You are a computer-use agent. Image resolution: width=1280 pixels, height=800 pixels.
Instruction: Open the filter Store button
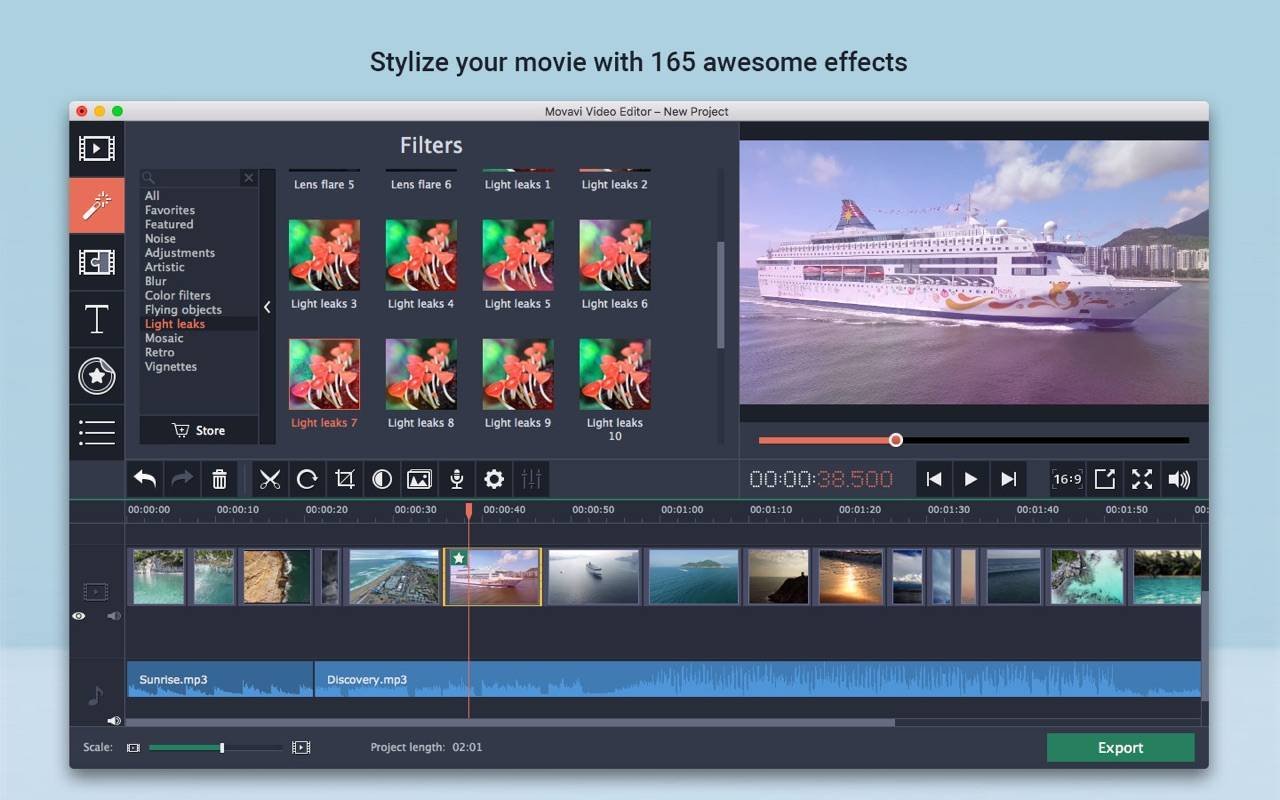coord(199,430)
